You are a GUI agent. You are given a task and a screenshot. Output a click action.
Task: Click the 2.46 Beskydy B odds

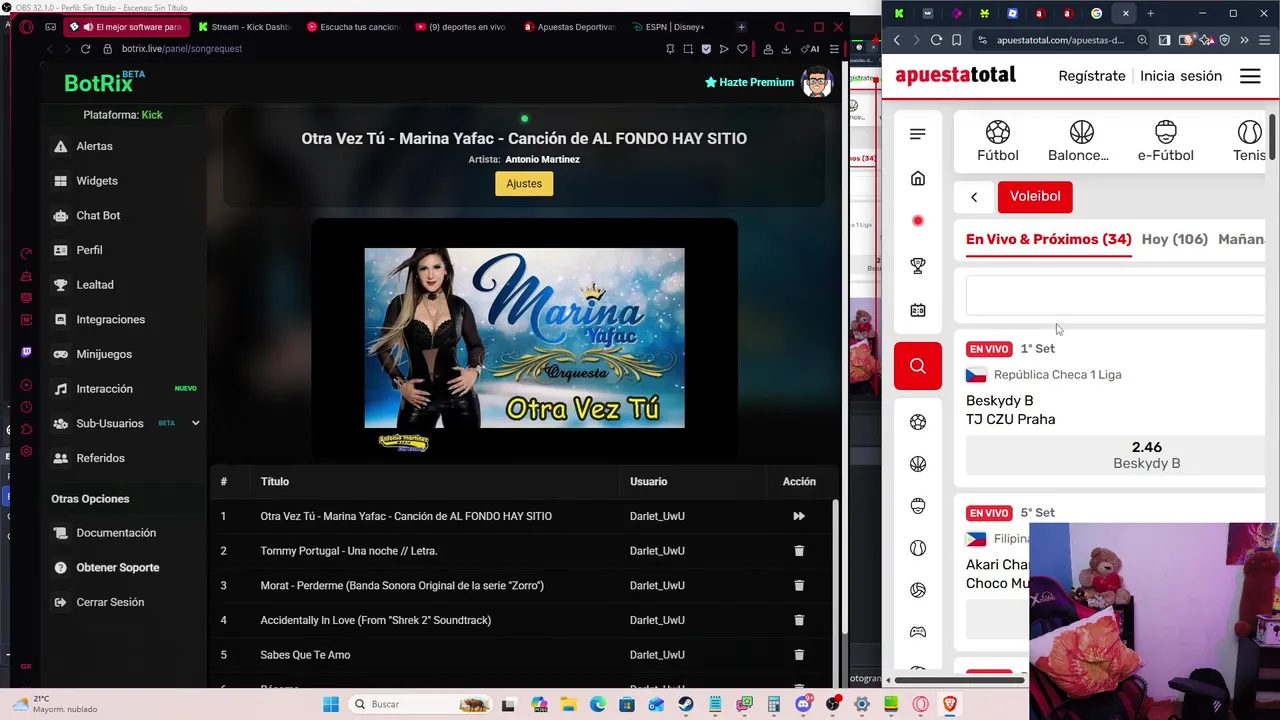pyautogui.click(x=1116, y=455)
